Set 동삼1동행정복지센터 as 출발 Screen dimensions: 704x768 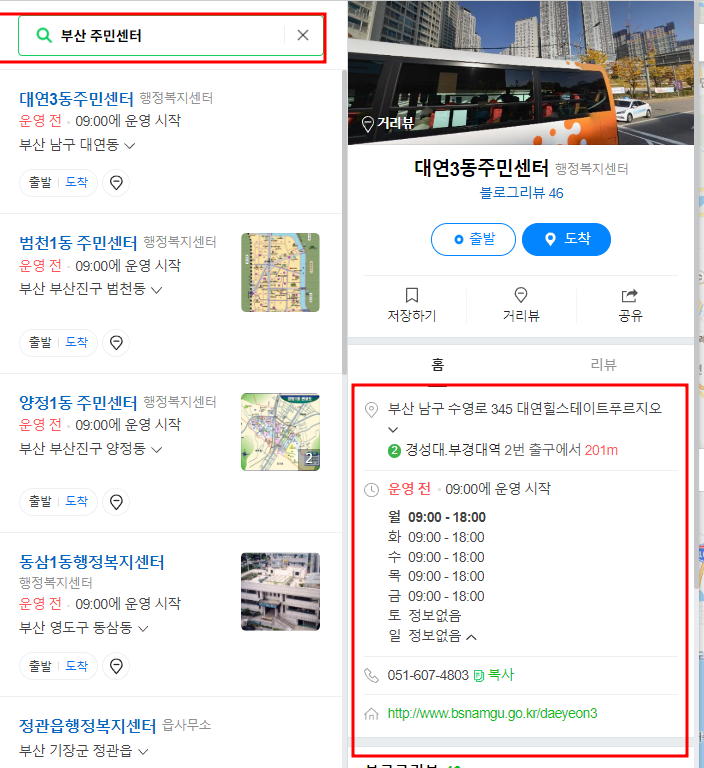(x=40, y=666)
